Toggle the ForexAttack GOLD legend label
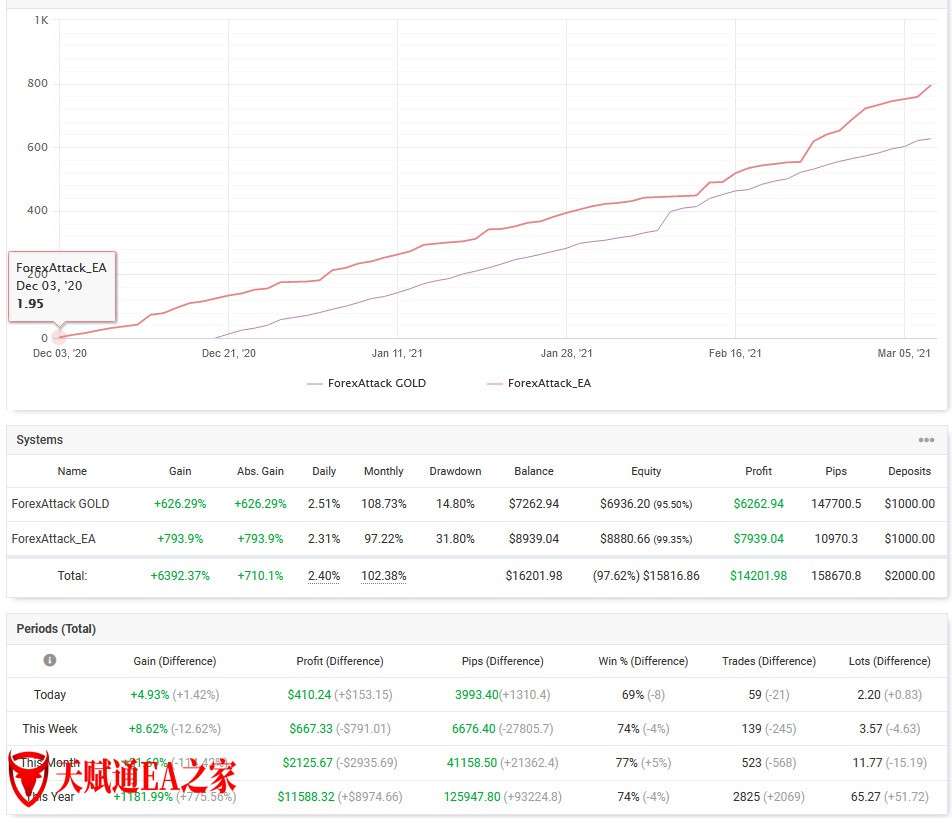The width and height of the screenshot is (952, 818). (x=376, y=383)
